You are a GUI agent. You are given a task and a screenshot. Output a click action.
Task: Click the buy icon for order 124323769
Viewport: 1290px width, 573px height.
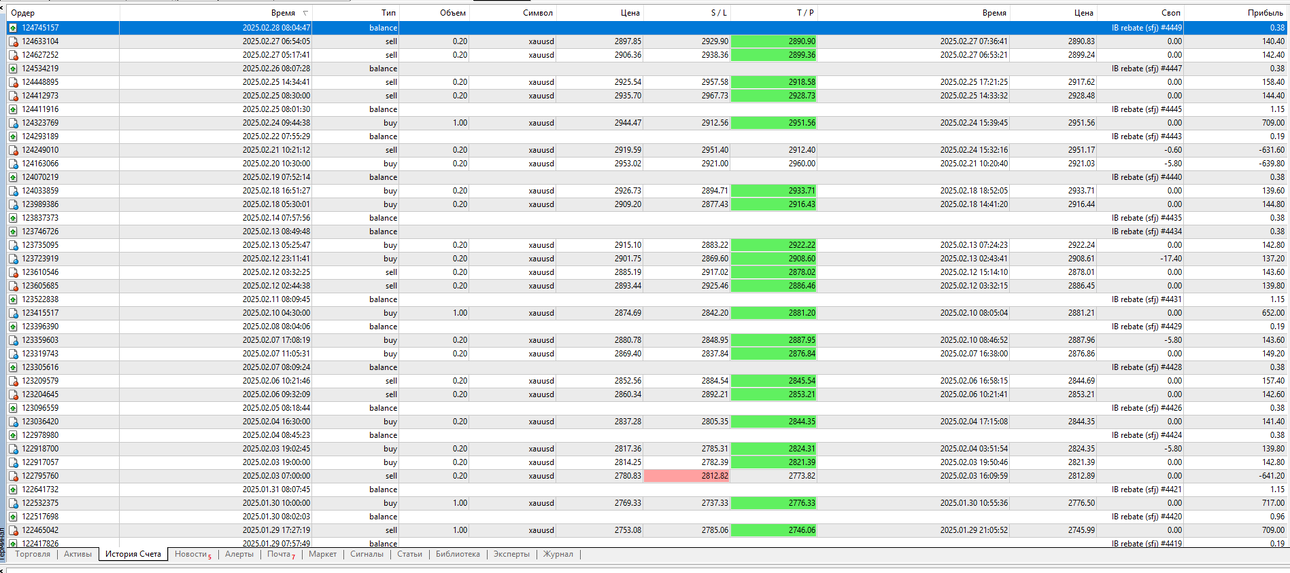pyautogui.click(x=13, y=123)
